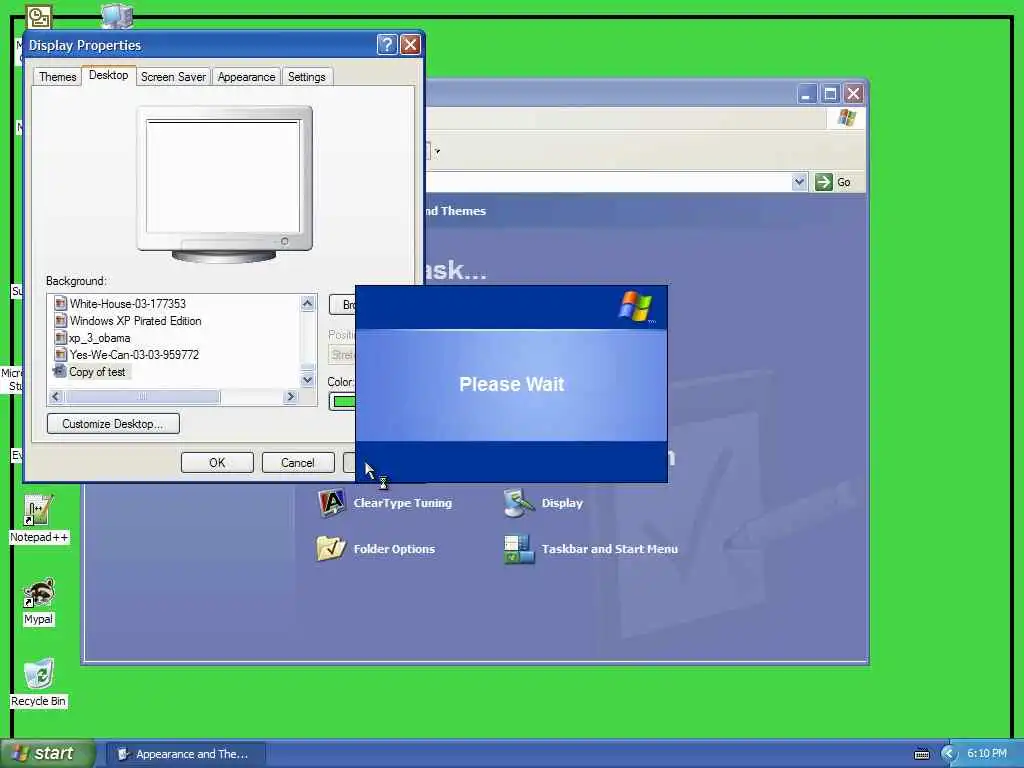1024x768 pixels.
Task: Open ClearType Tuning in control panel
Action: 402,503
